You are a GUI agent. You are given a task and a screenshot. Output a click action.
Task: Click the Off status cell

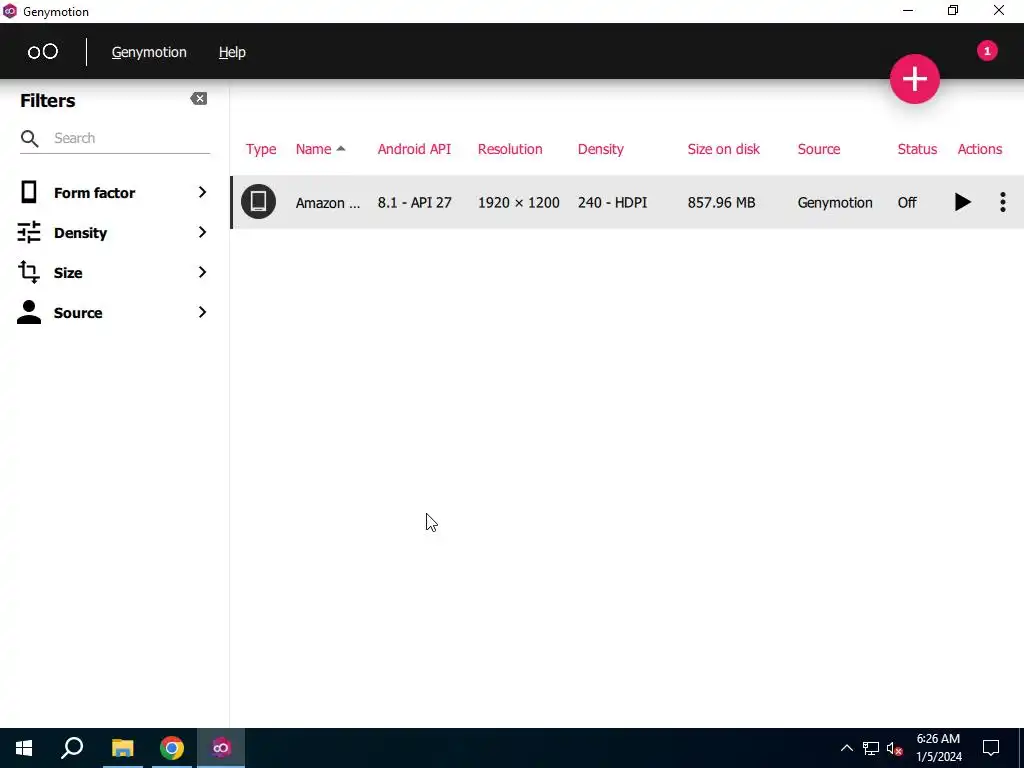[907, 202]
